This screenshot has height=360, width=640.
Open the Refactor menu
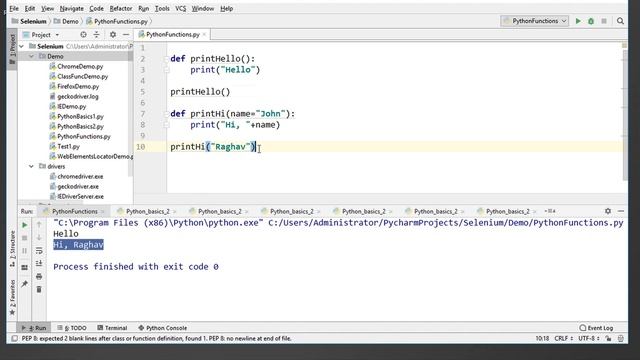click(121, 8)
